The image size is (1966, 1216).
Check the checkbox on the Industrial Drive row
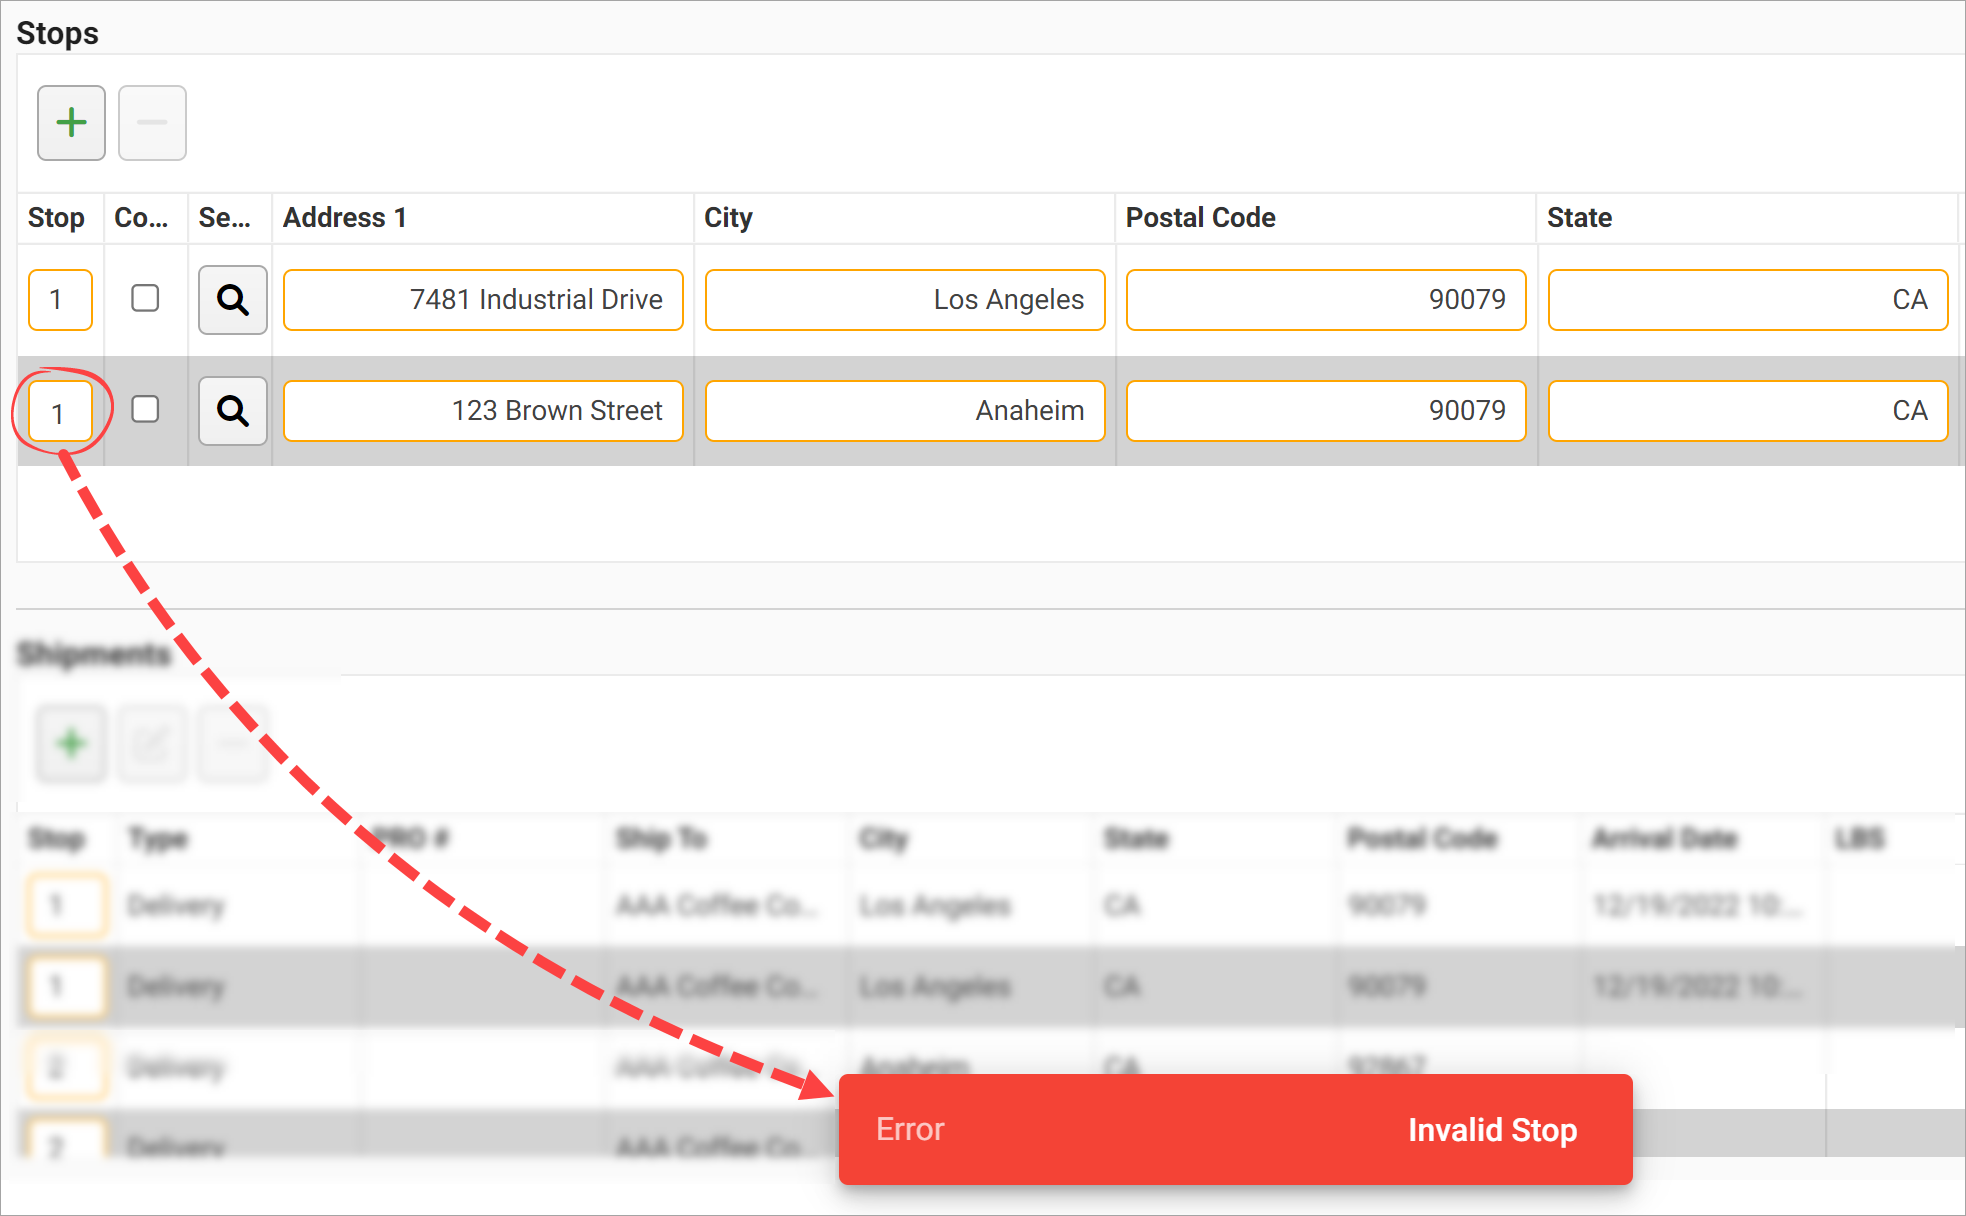[145, 297]
